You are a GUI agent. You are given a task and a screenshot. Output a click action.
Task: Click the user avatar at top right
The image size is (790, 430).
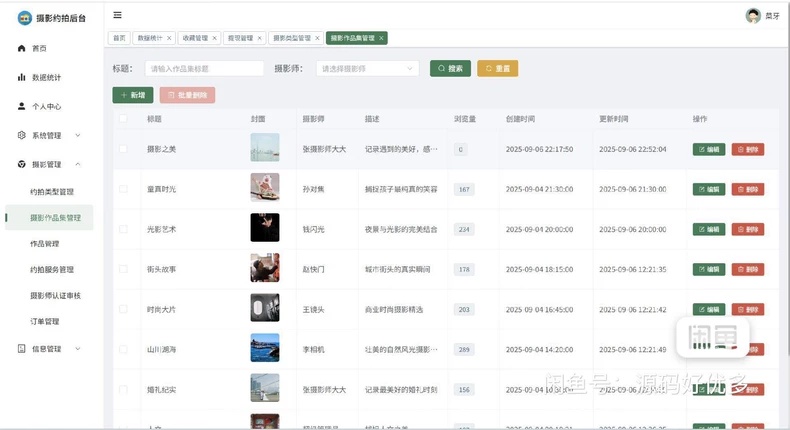(x=753, y=16)
